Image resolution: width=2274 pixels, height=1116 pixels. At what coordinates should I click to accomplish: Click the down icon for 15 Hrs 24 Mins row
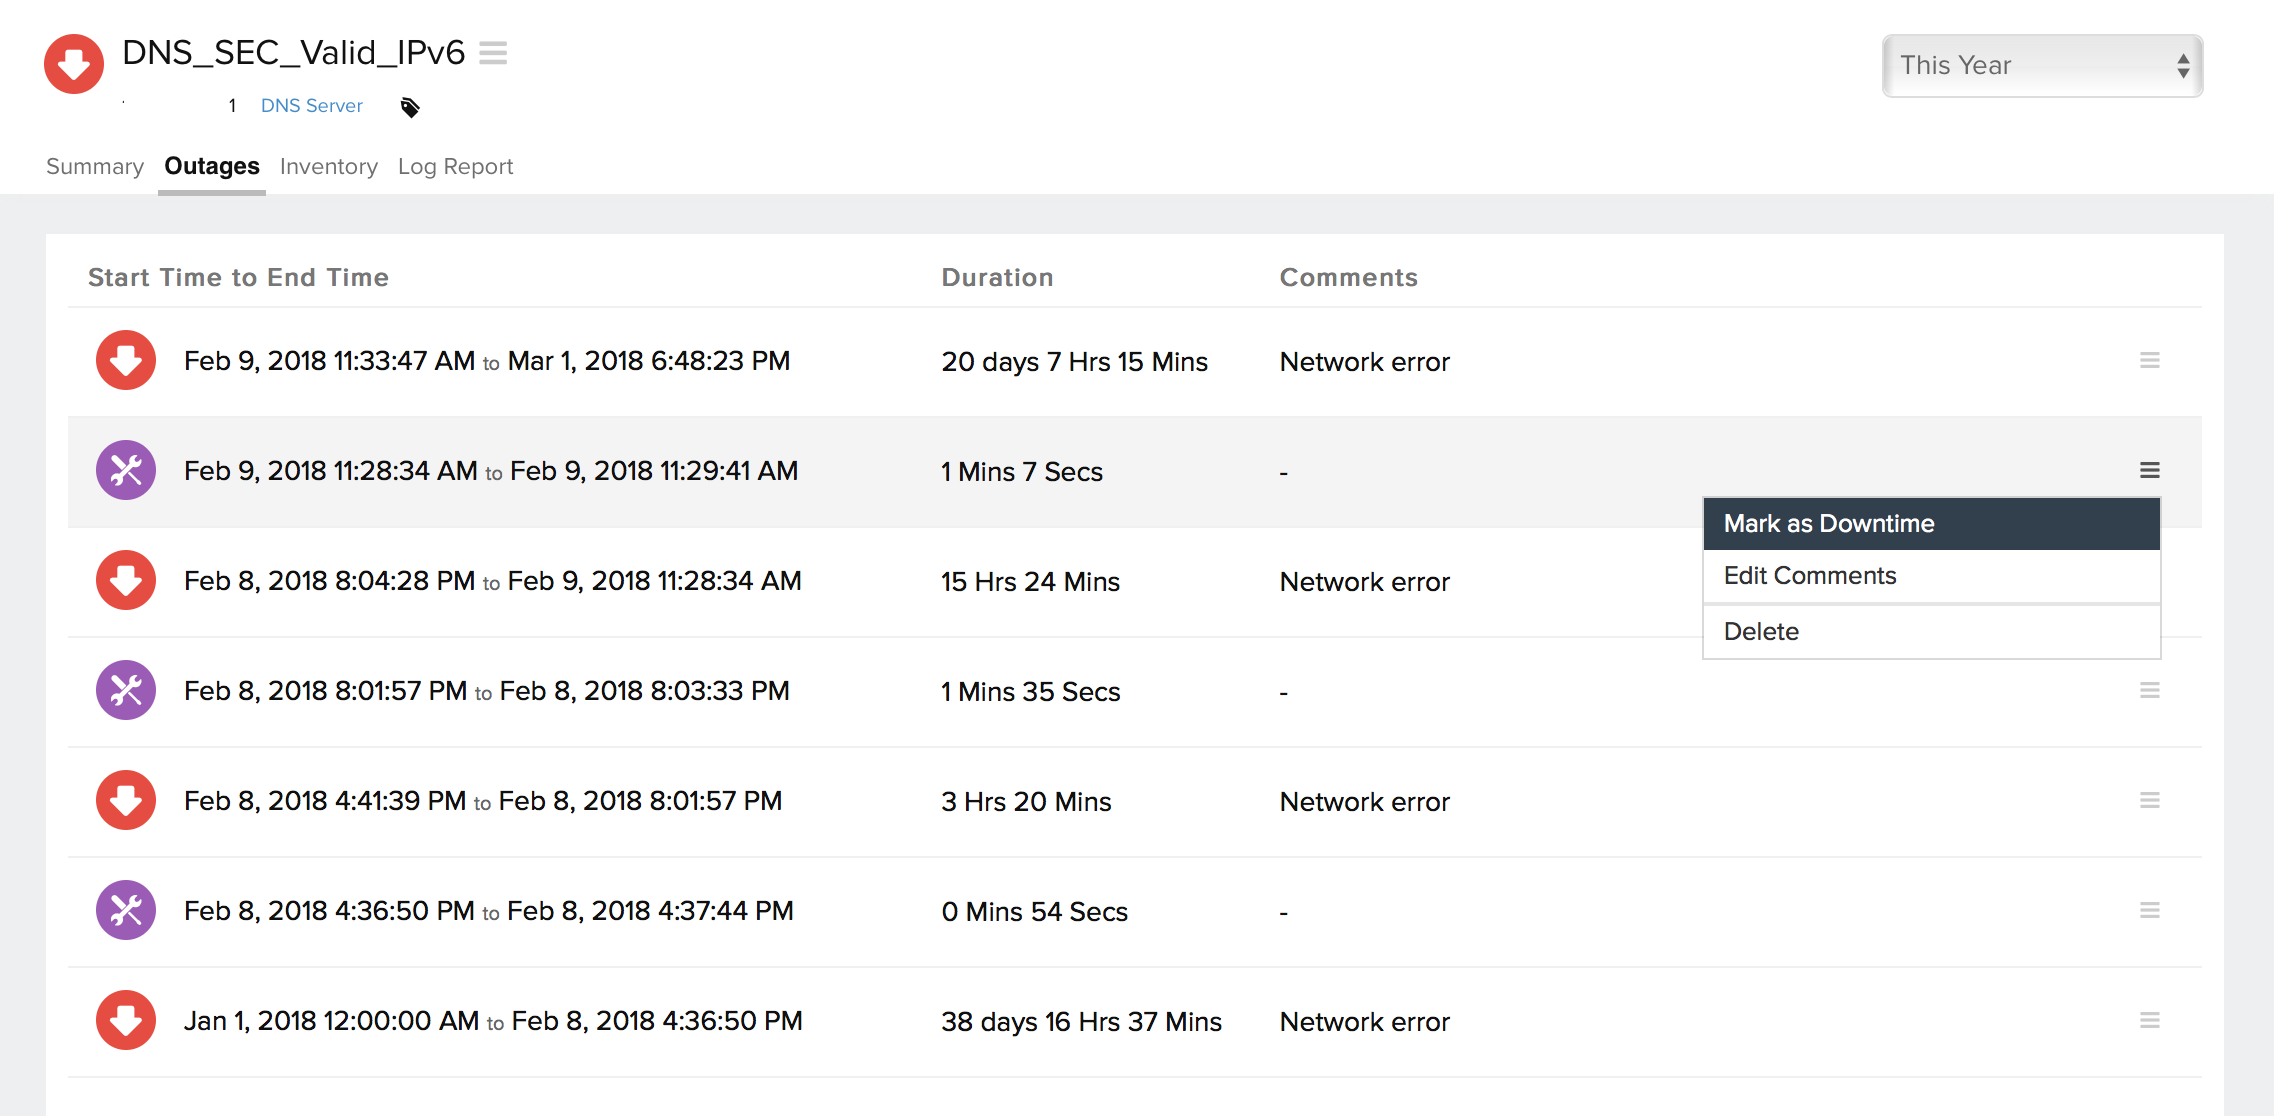click(x=126, y=580)
